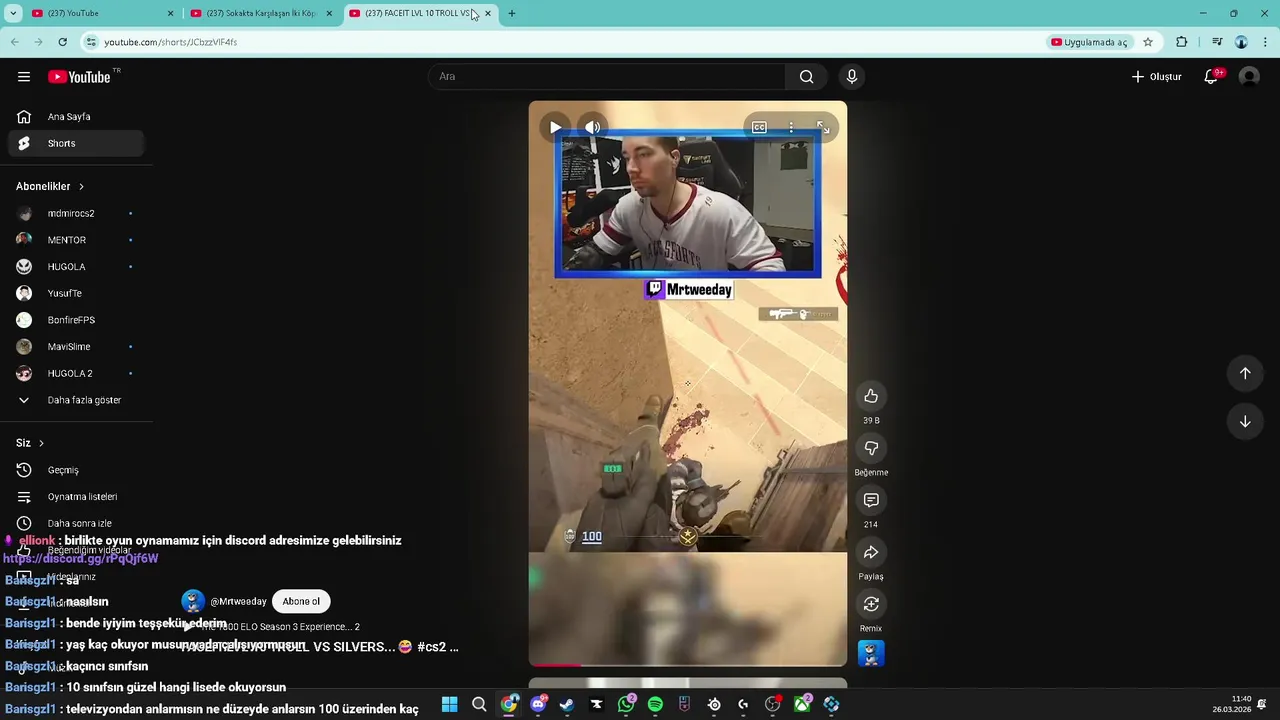
Task: Open the Oluştur create button
Action: [x=1157, y=77]
